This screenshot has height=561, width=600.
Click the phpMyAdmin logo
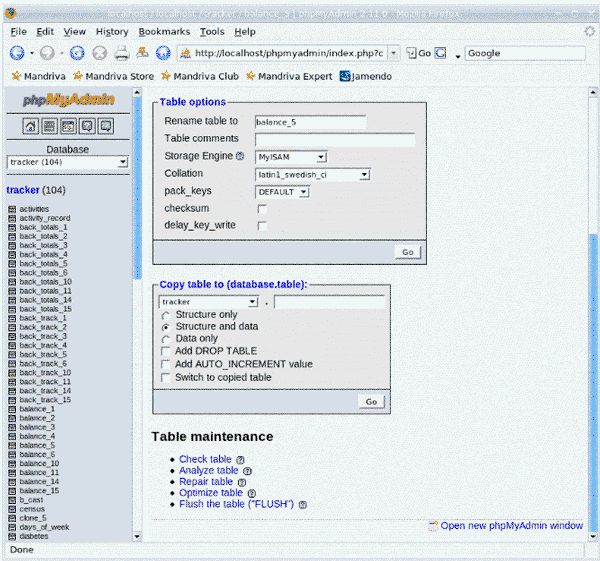point(68,99)
